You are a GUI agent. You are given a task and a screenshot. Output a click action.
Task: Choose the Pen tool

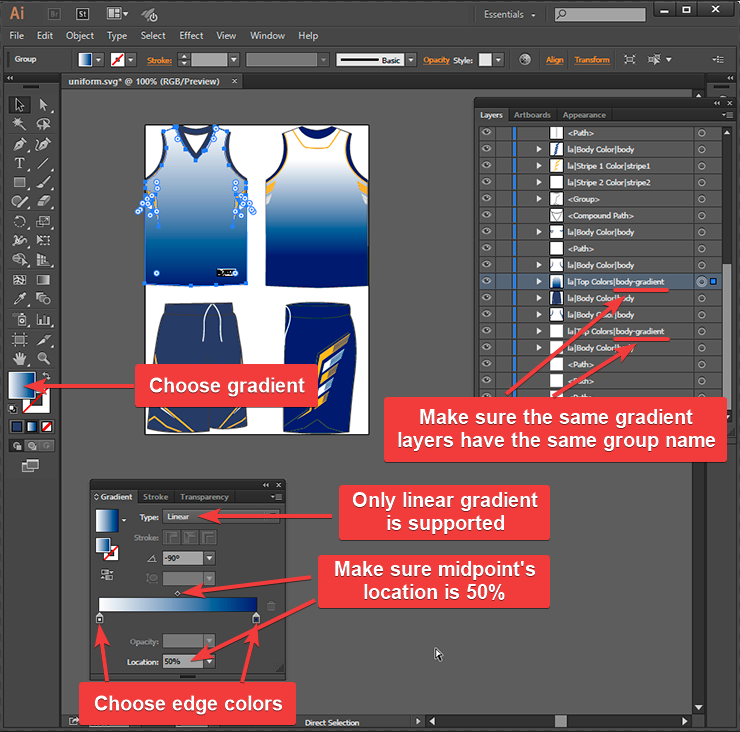tap(20, 144)
